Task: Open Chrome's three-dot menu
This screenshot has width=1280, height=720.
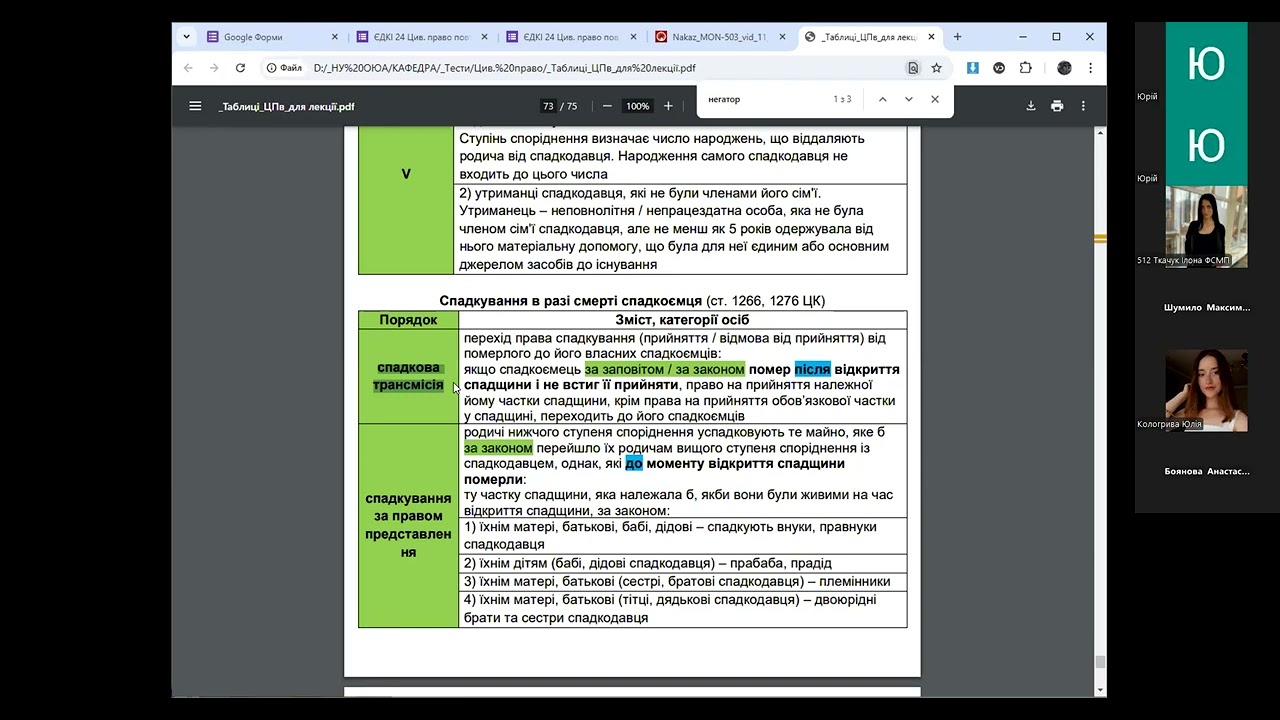Action: point(1090,68)
